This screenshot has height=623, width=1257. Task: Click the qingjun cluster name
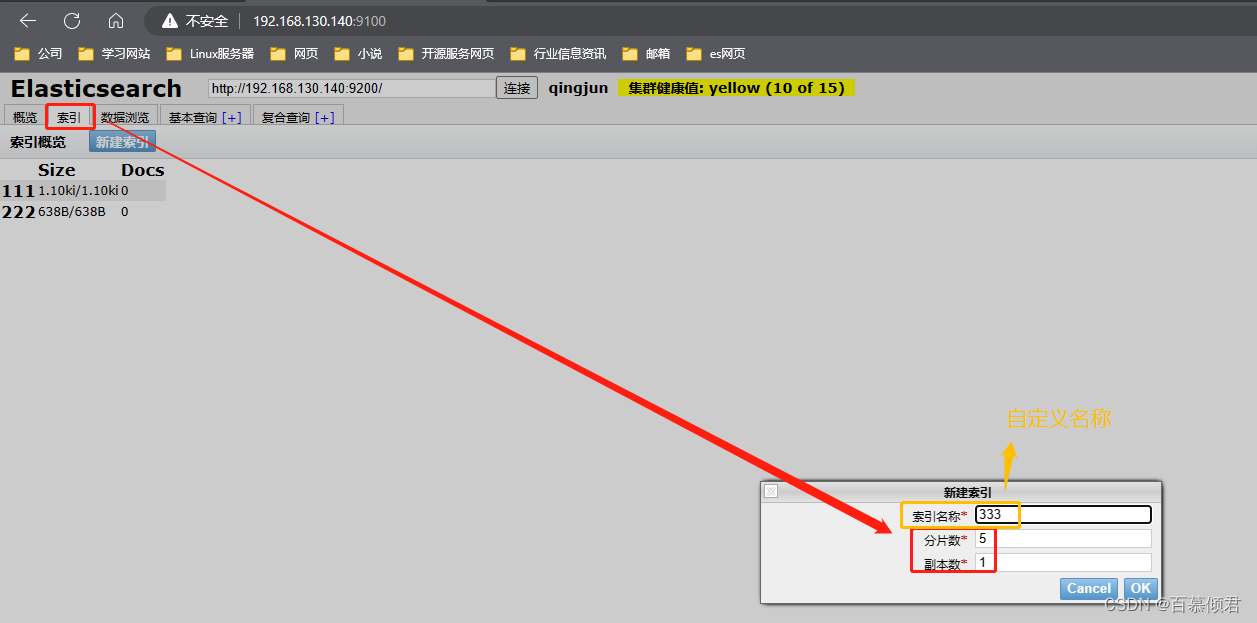[x=578, y=88]
